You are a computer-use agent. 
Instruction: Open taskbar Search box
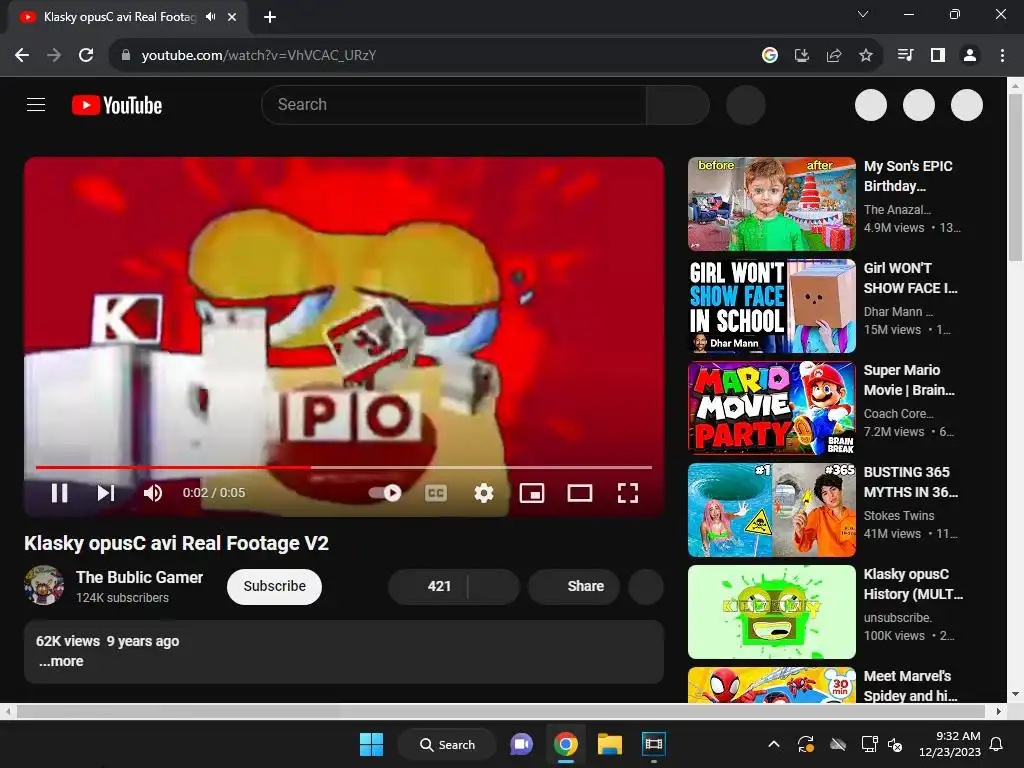447,744
